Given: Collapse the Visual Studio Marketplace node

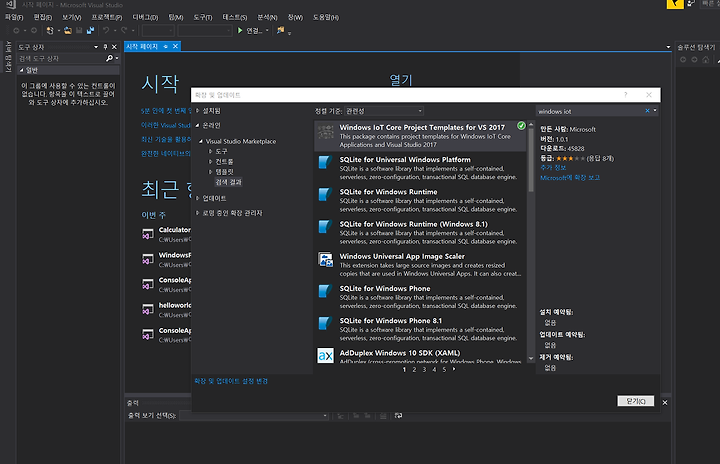Looking at the screenshot, I should (201, 141).
